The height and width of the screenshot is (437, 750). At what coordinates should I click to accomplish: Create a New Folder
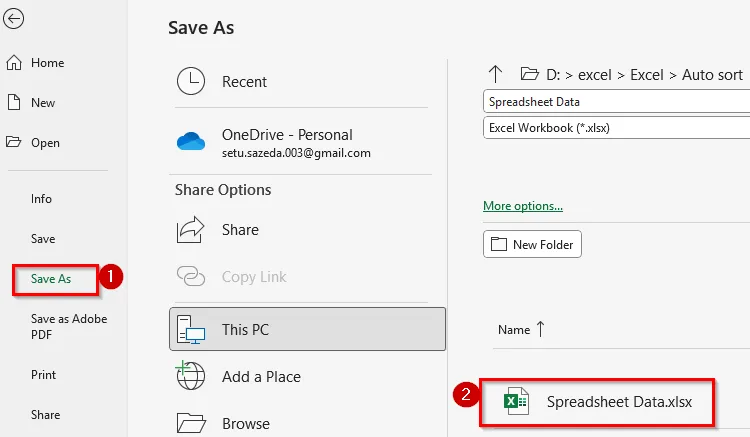[x=532, y=244]
